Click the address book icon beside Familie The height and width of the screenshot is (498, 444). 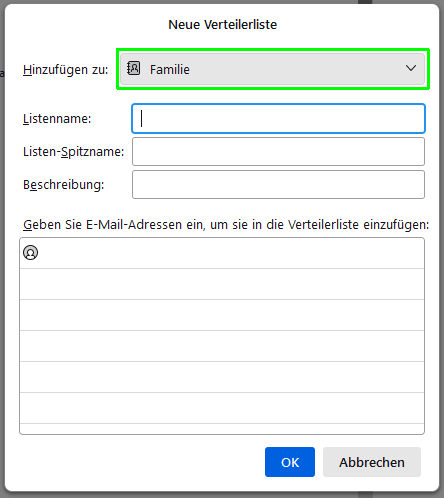click(133, 68)
